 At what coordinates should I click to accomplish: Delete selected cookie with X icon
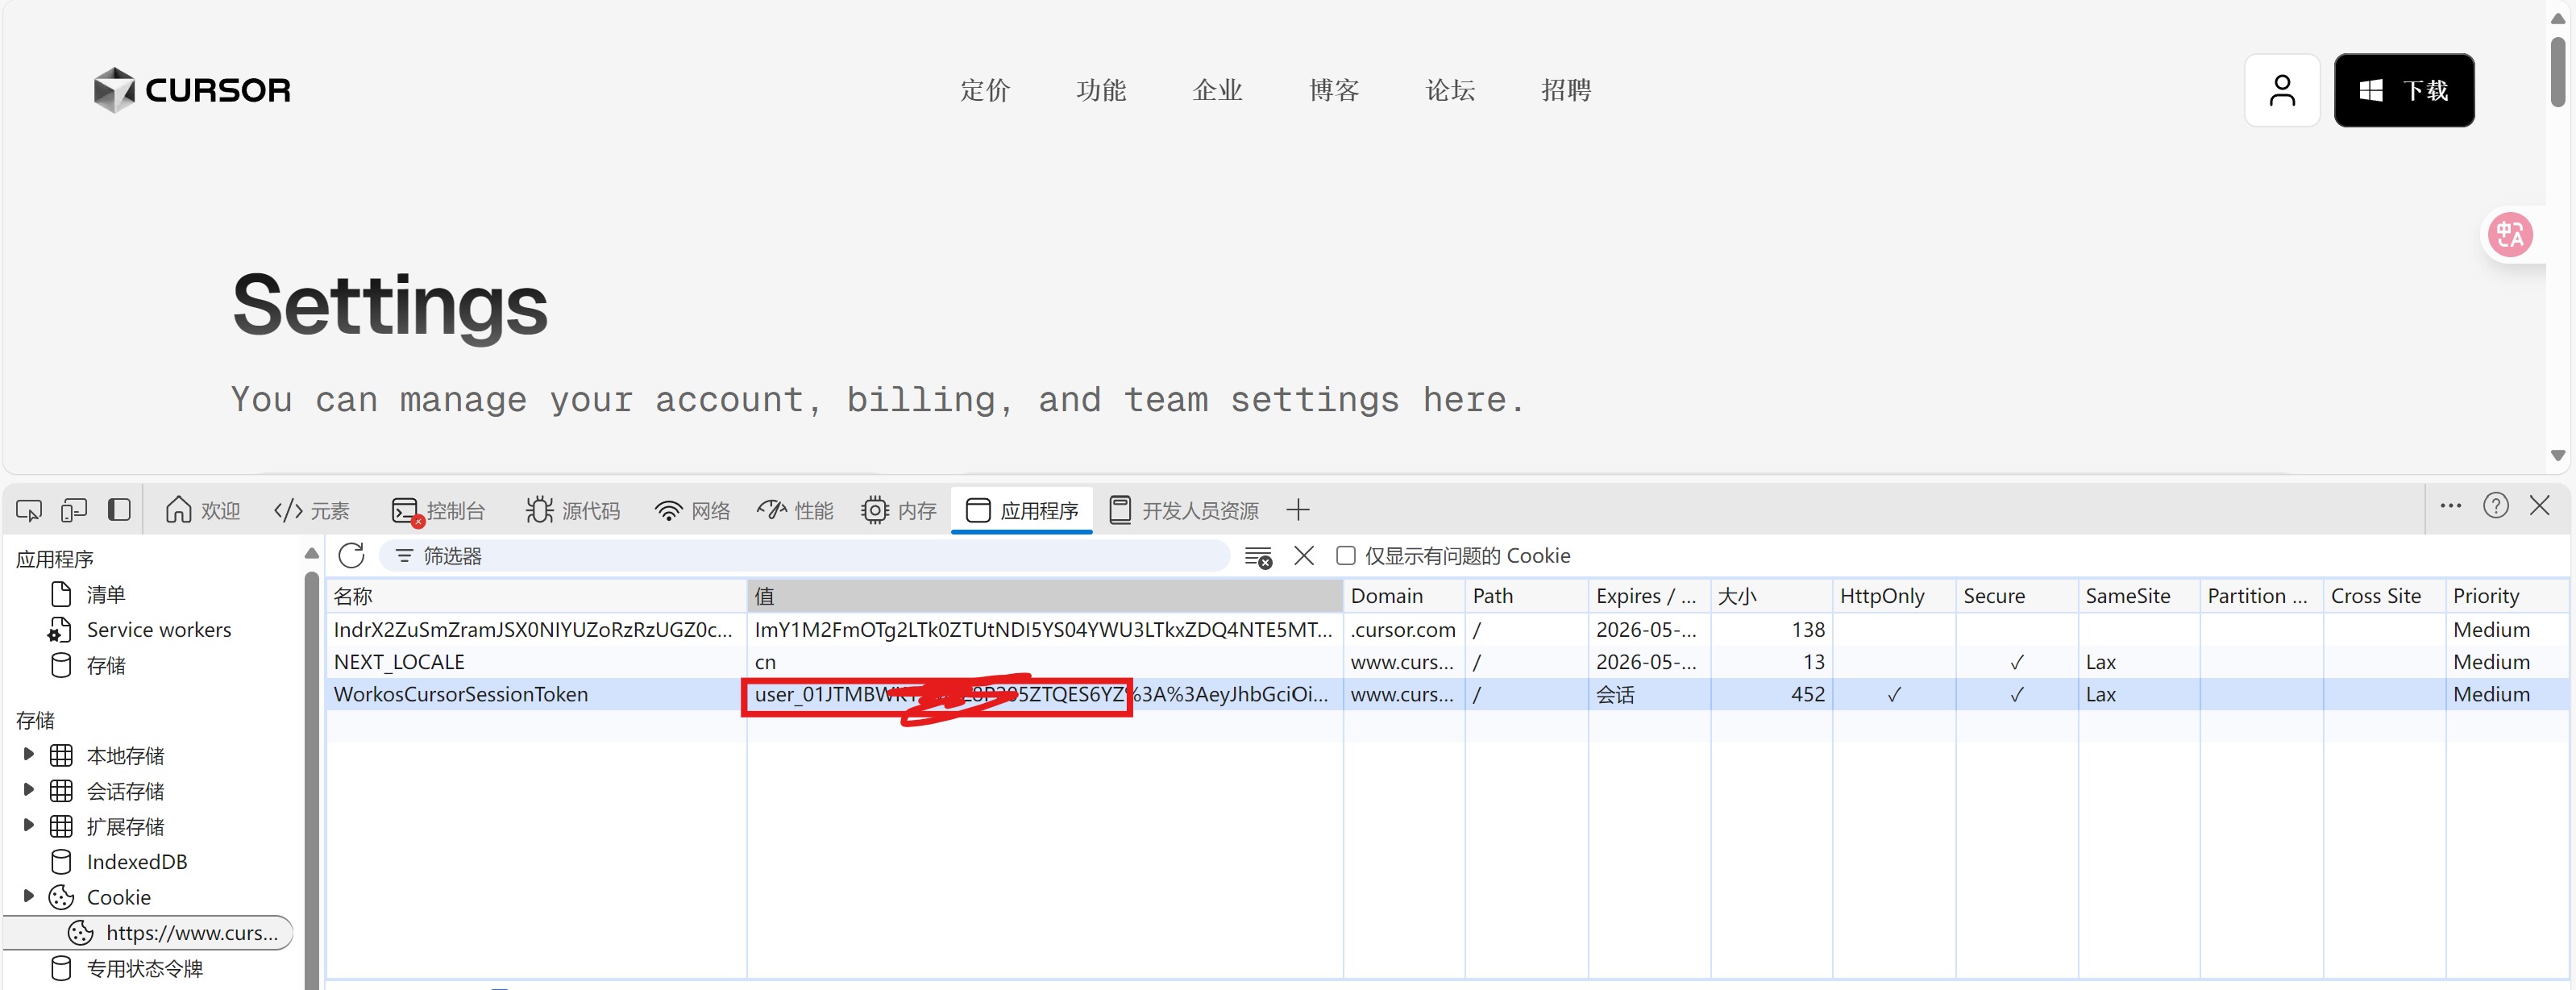[x=1304, y=556]
